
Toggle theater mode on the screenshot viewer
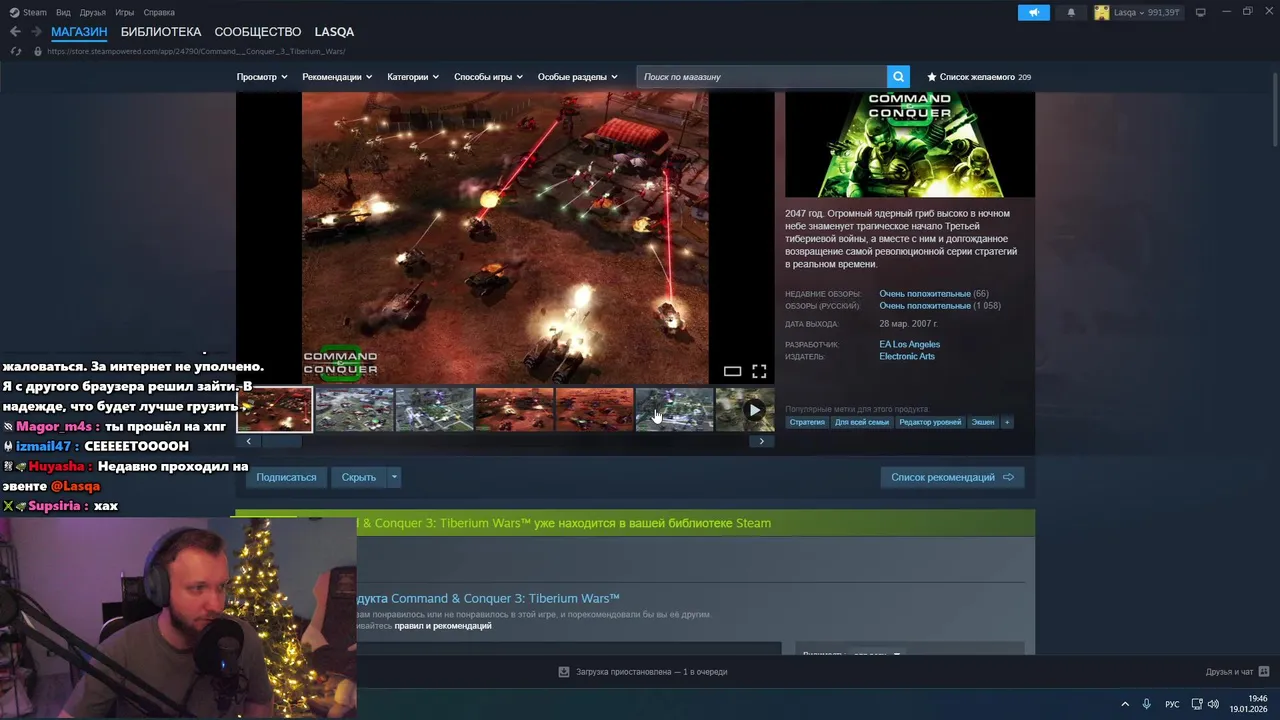coord(732,371)
